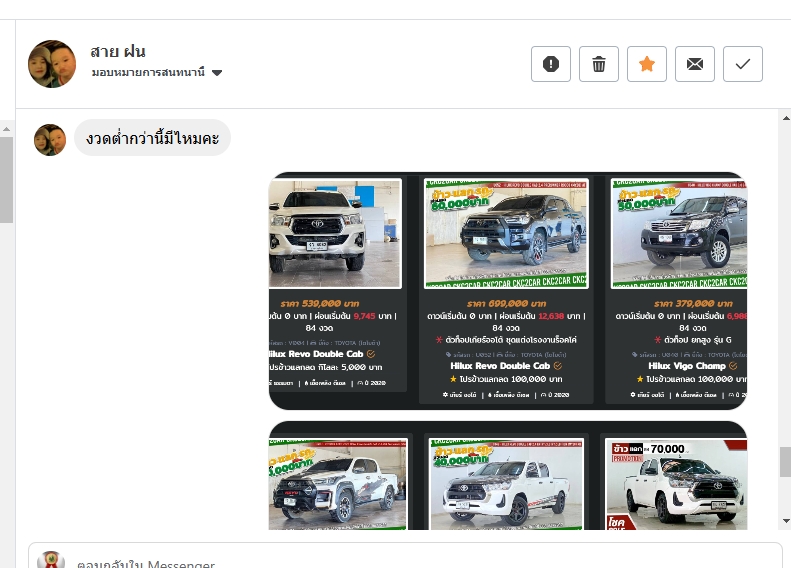
Task: Open the สาย ฝน contact name
Action: pyautogui.click(x=118, y=51)
